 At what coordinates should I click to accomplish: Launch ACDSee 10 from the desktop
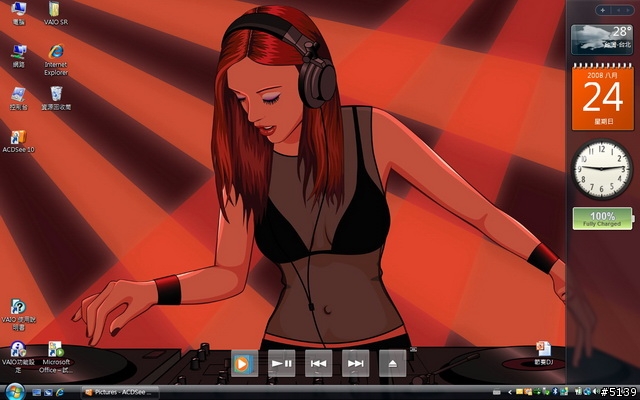18,142
